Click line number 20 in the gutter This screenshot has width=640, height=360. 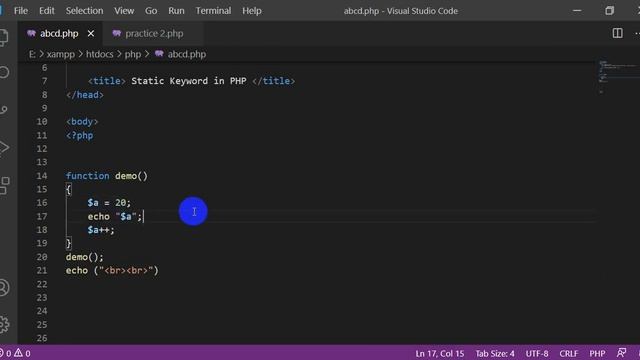click(x=42, y=257)
